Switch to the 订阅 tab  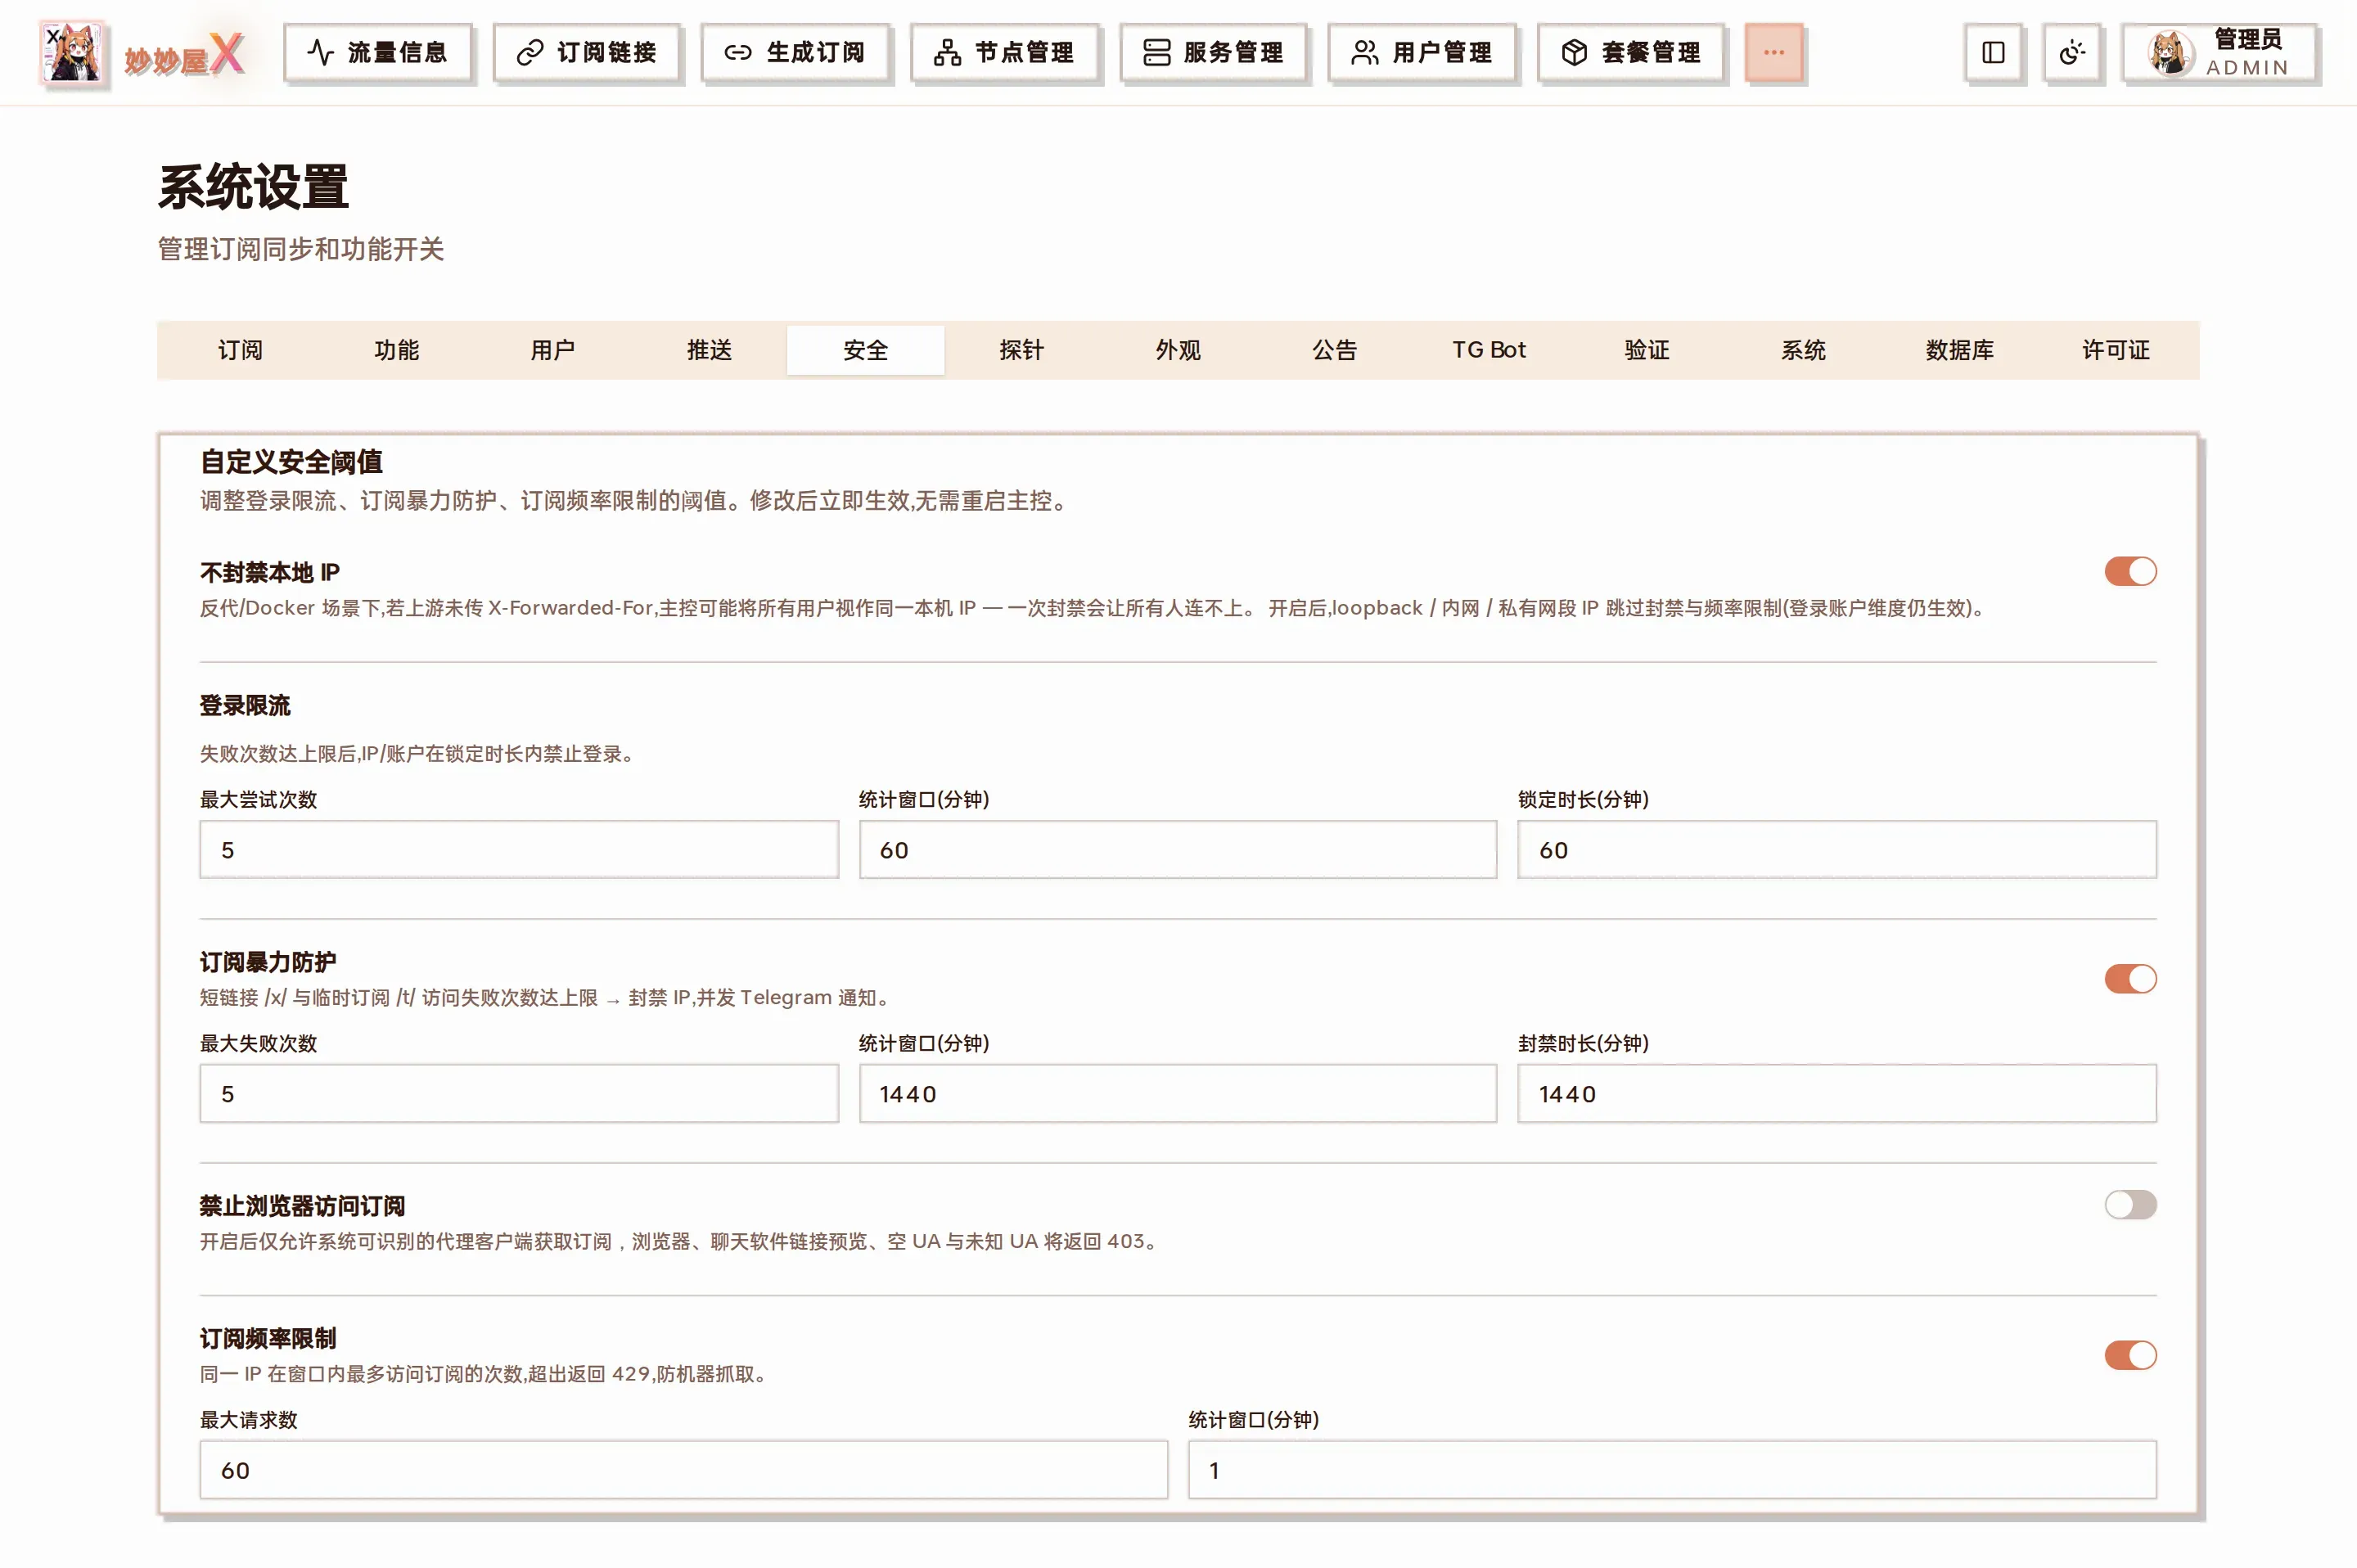(x=240, y=350)
